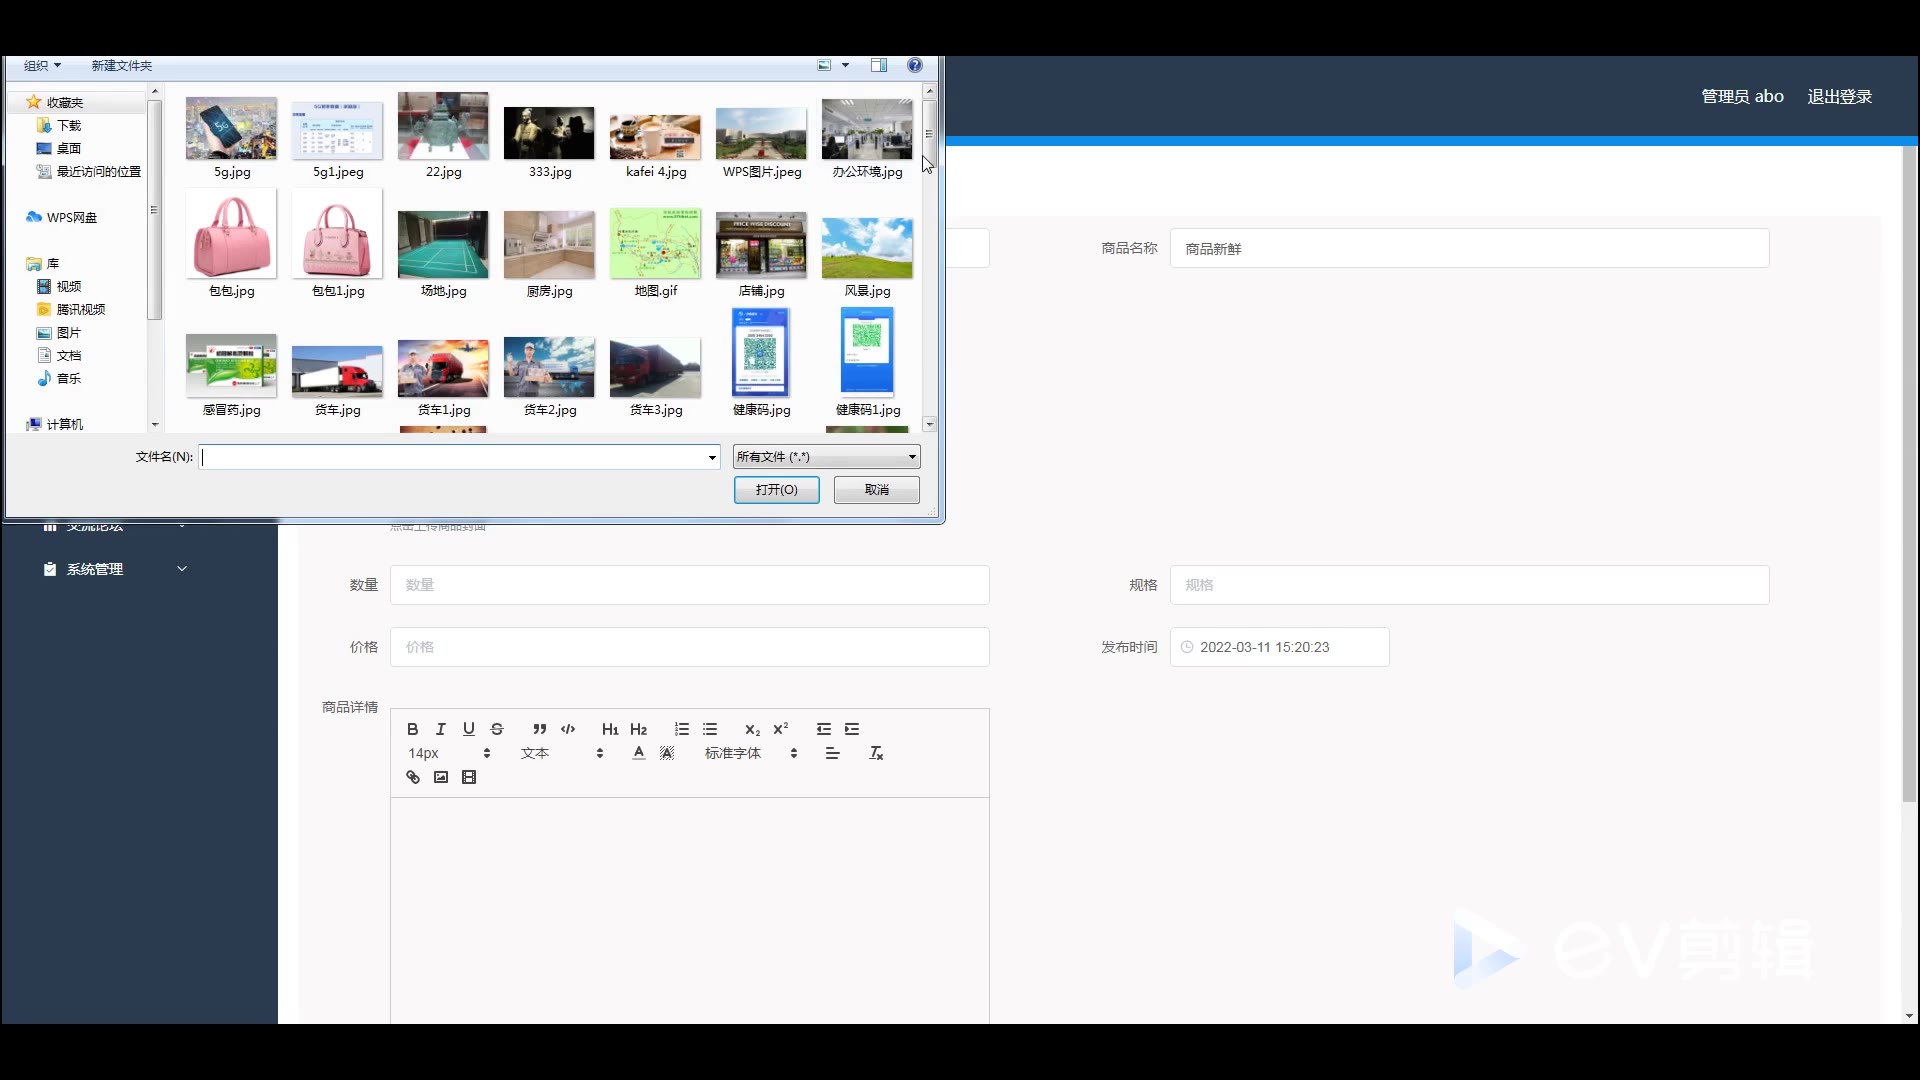
Task: Select 音乐 library in the tree
Action: (x=69, y=378)
